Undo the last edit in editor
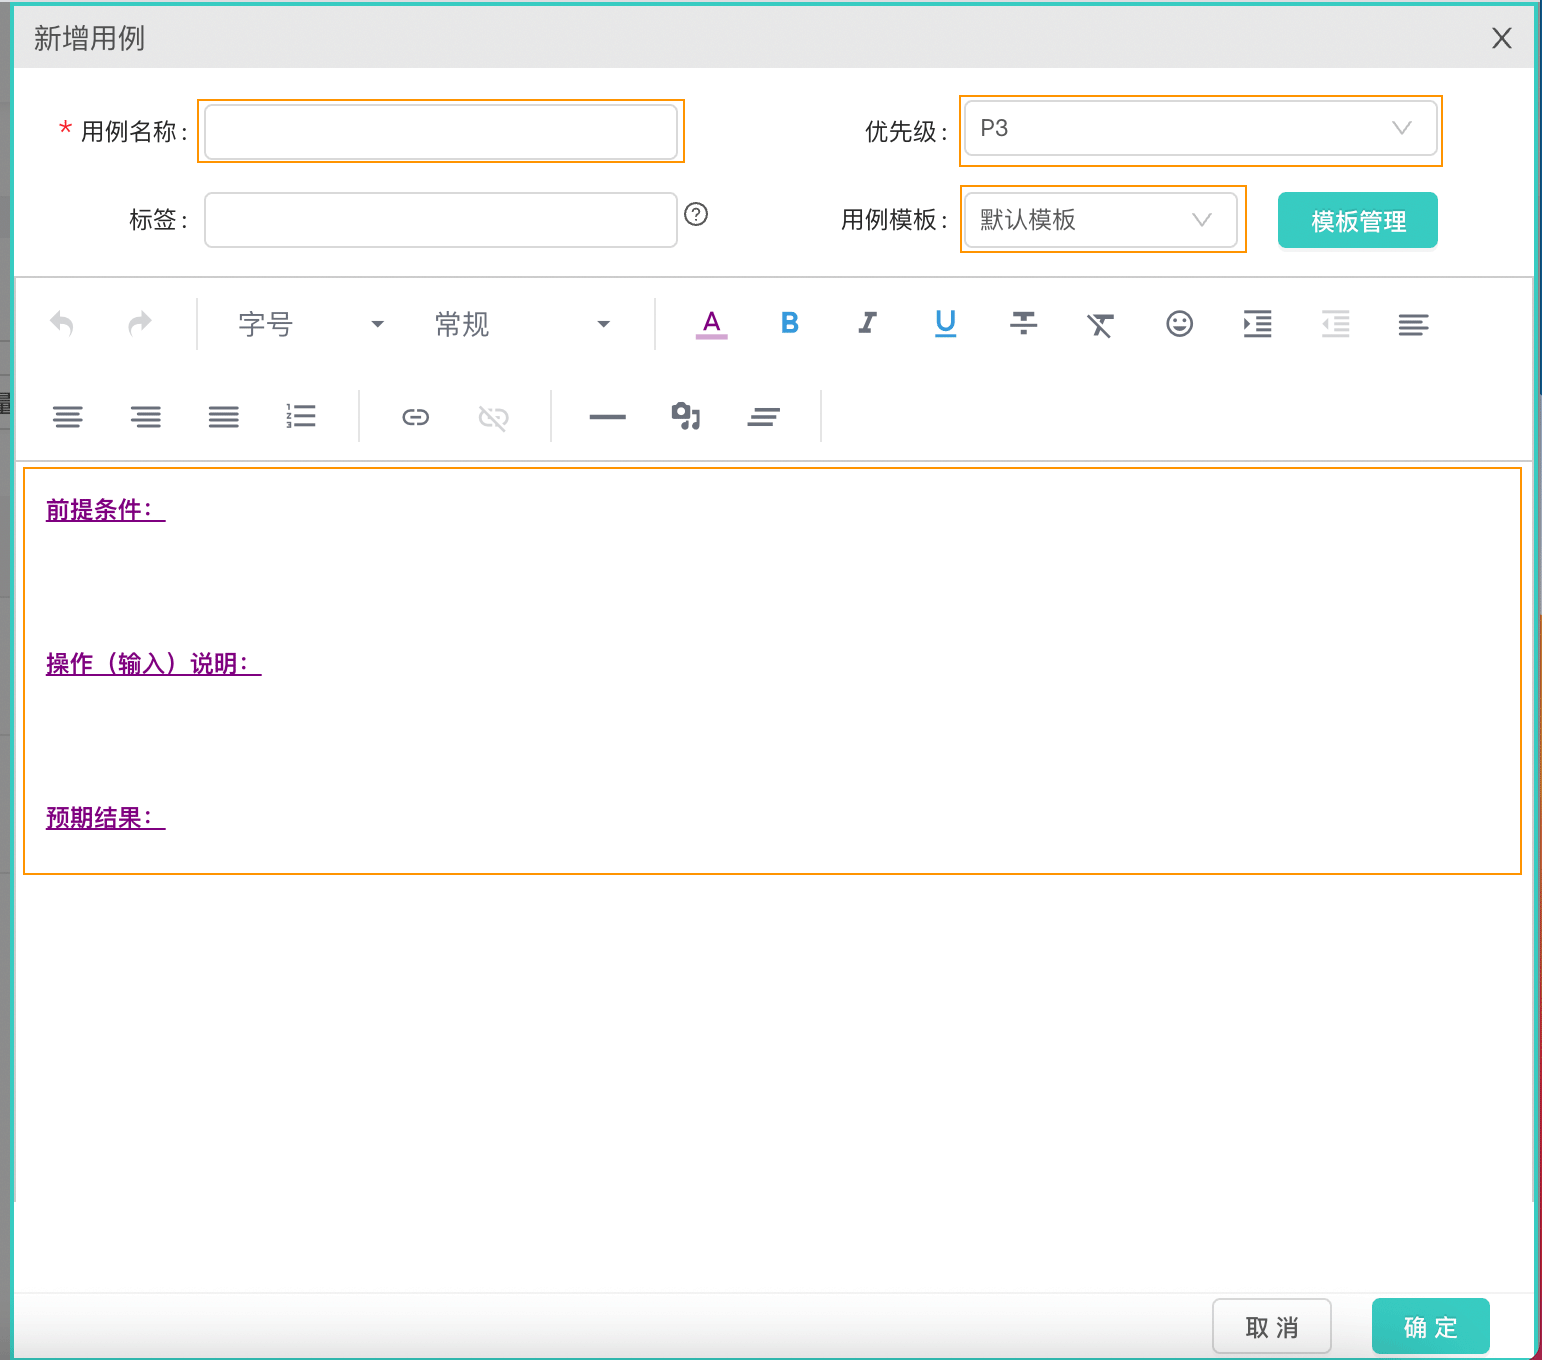 pyautogui.click(x=62, y=323)
